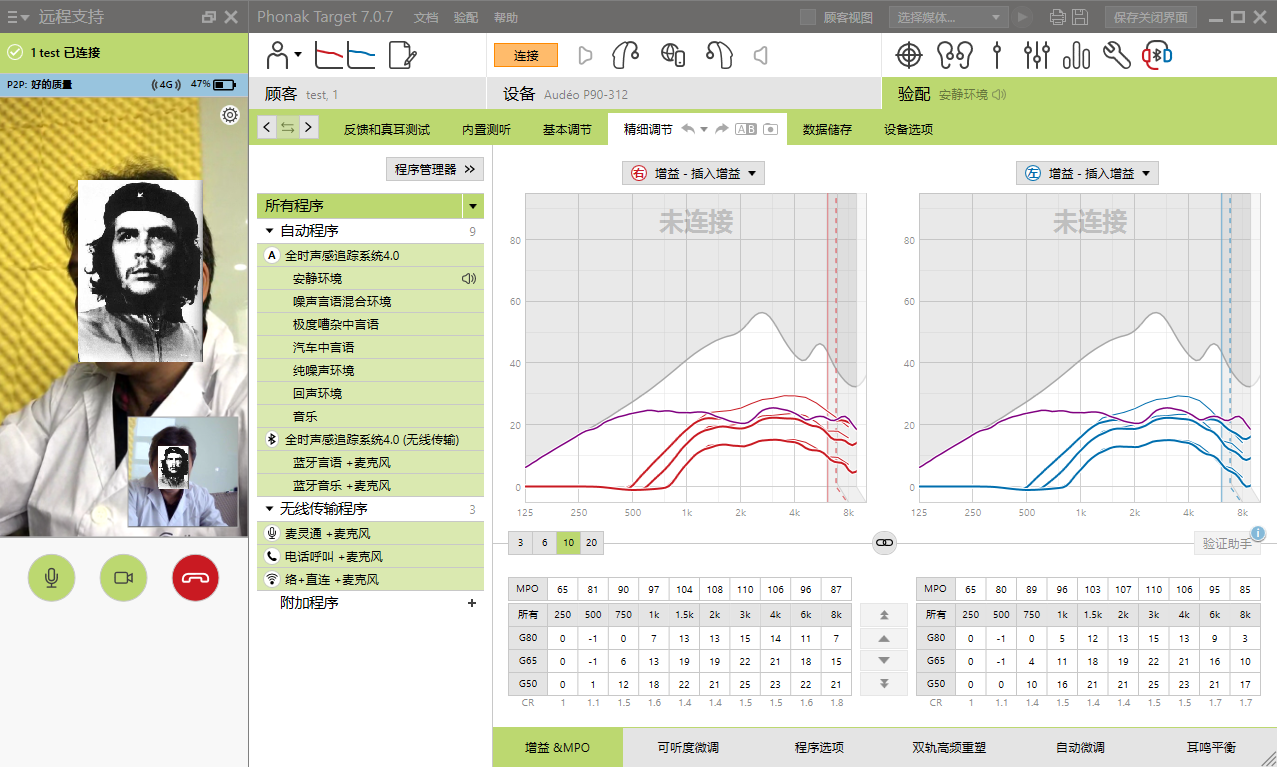Open left ear 增益 - 插入增益 dropdown
The image size is (1277, 767).
[x=1088, y=173]
